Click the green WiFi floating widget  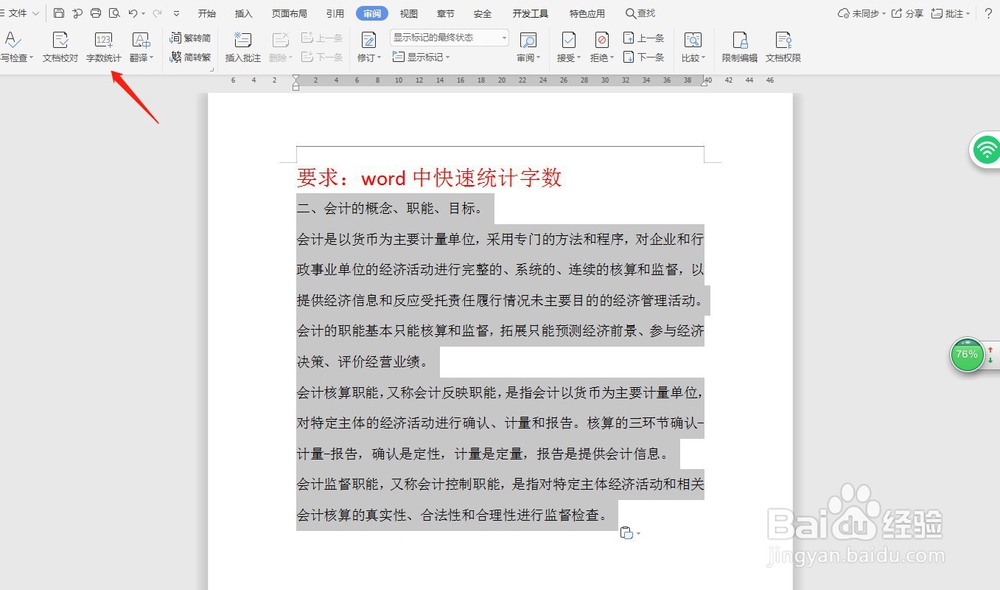click(x=986, y=150)
